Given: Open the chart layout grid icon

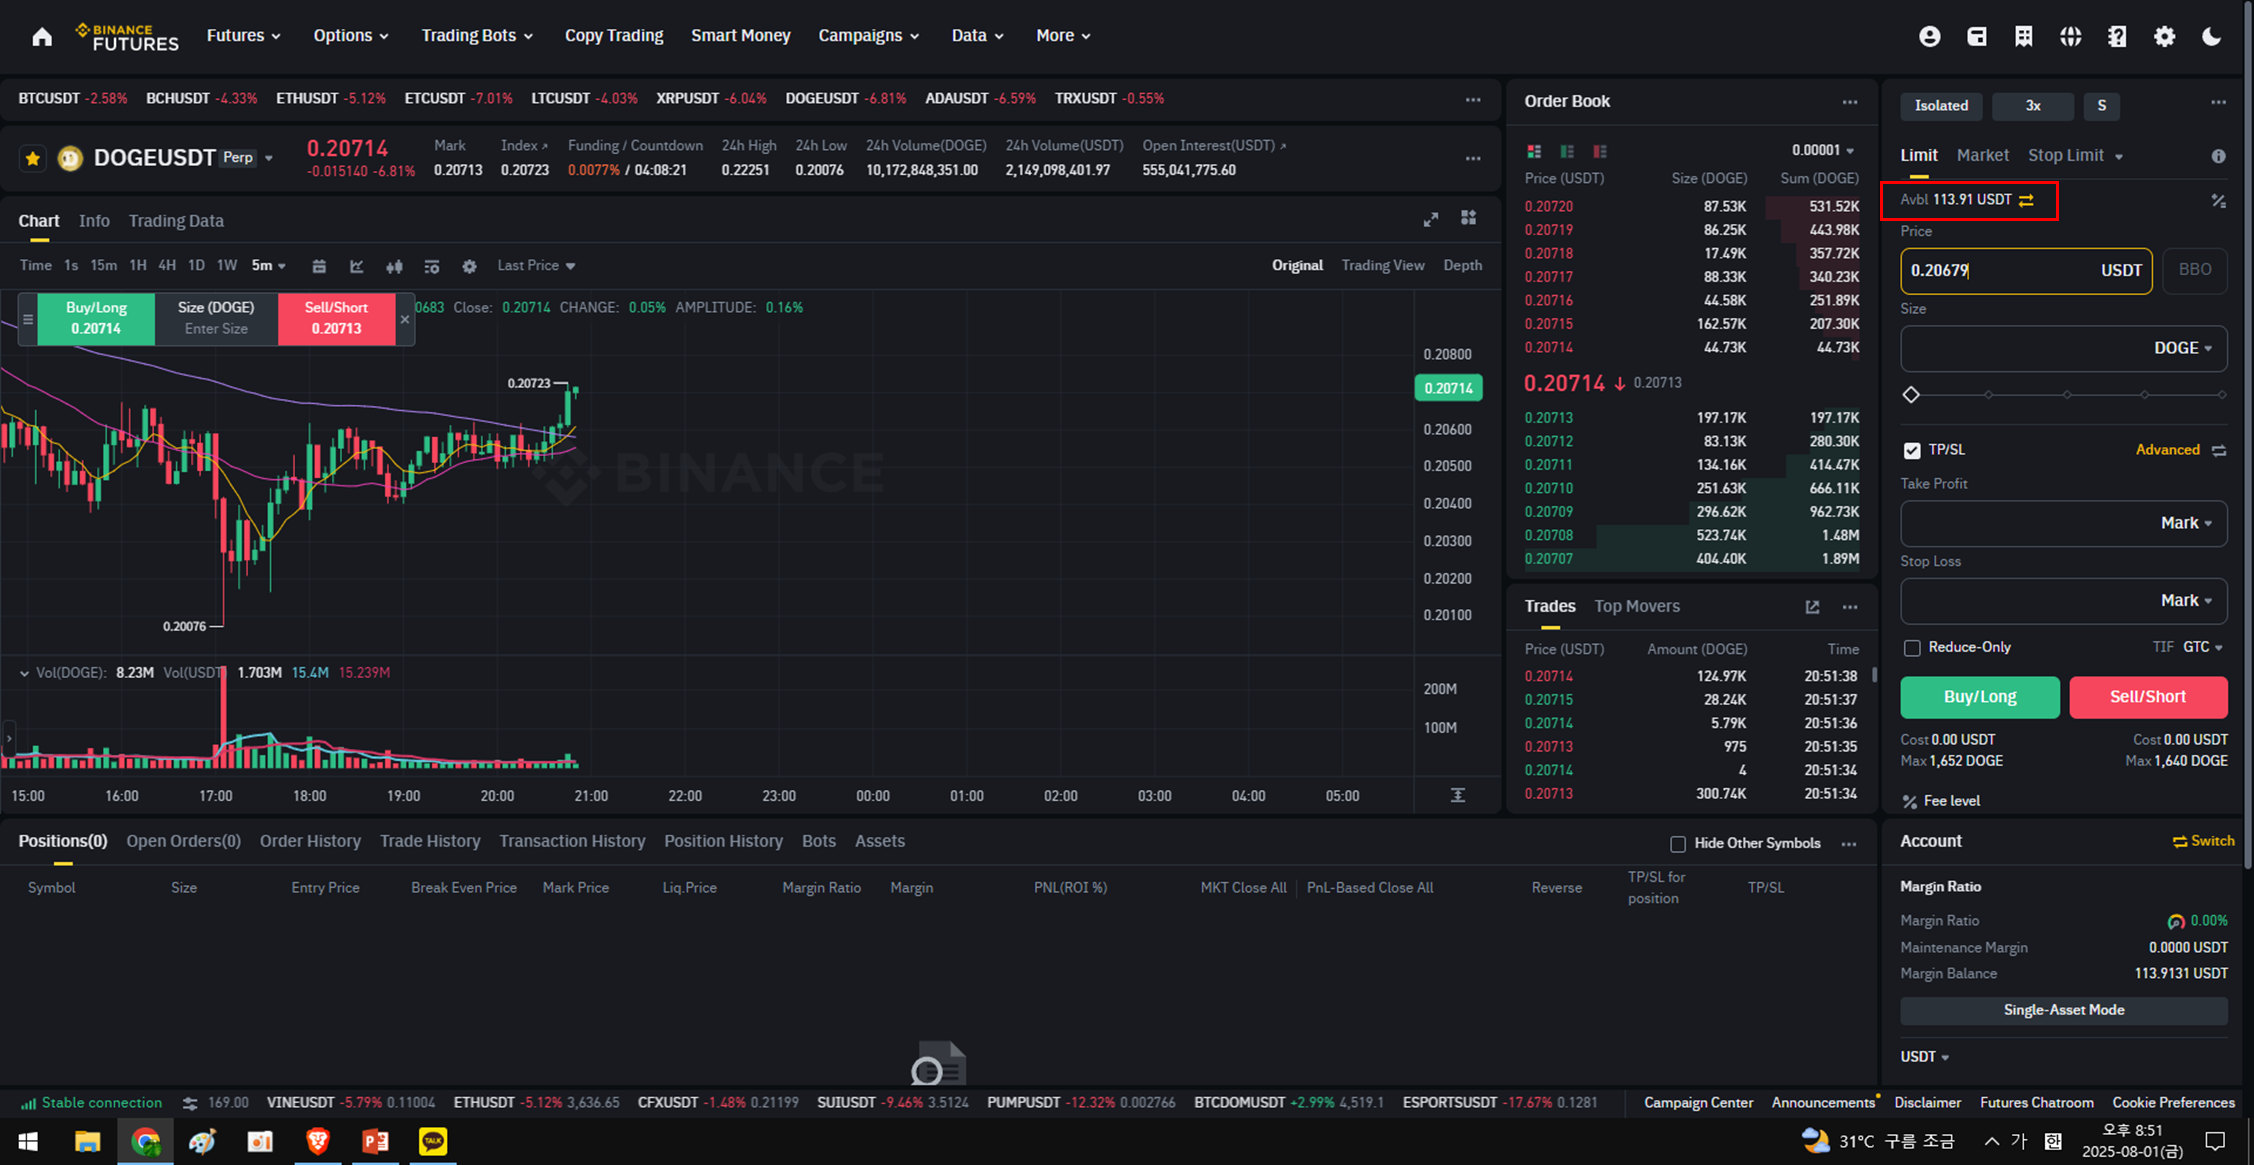Looking at the screenshot, I should pos(1468,218).
